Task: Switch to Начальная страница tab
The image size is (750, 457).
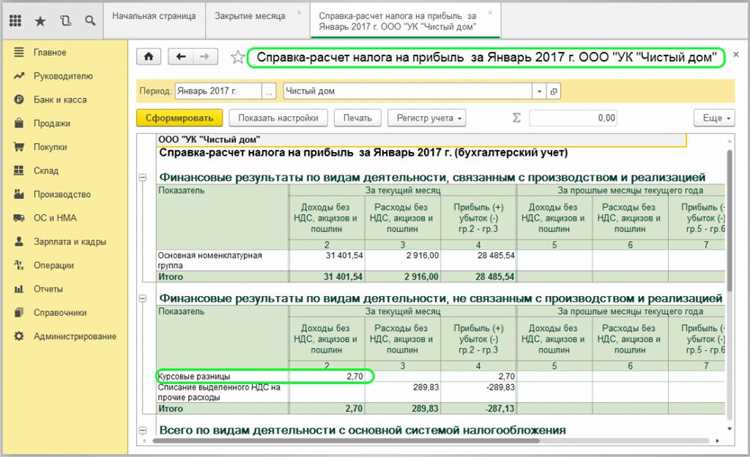Action: (154, 16)
